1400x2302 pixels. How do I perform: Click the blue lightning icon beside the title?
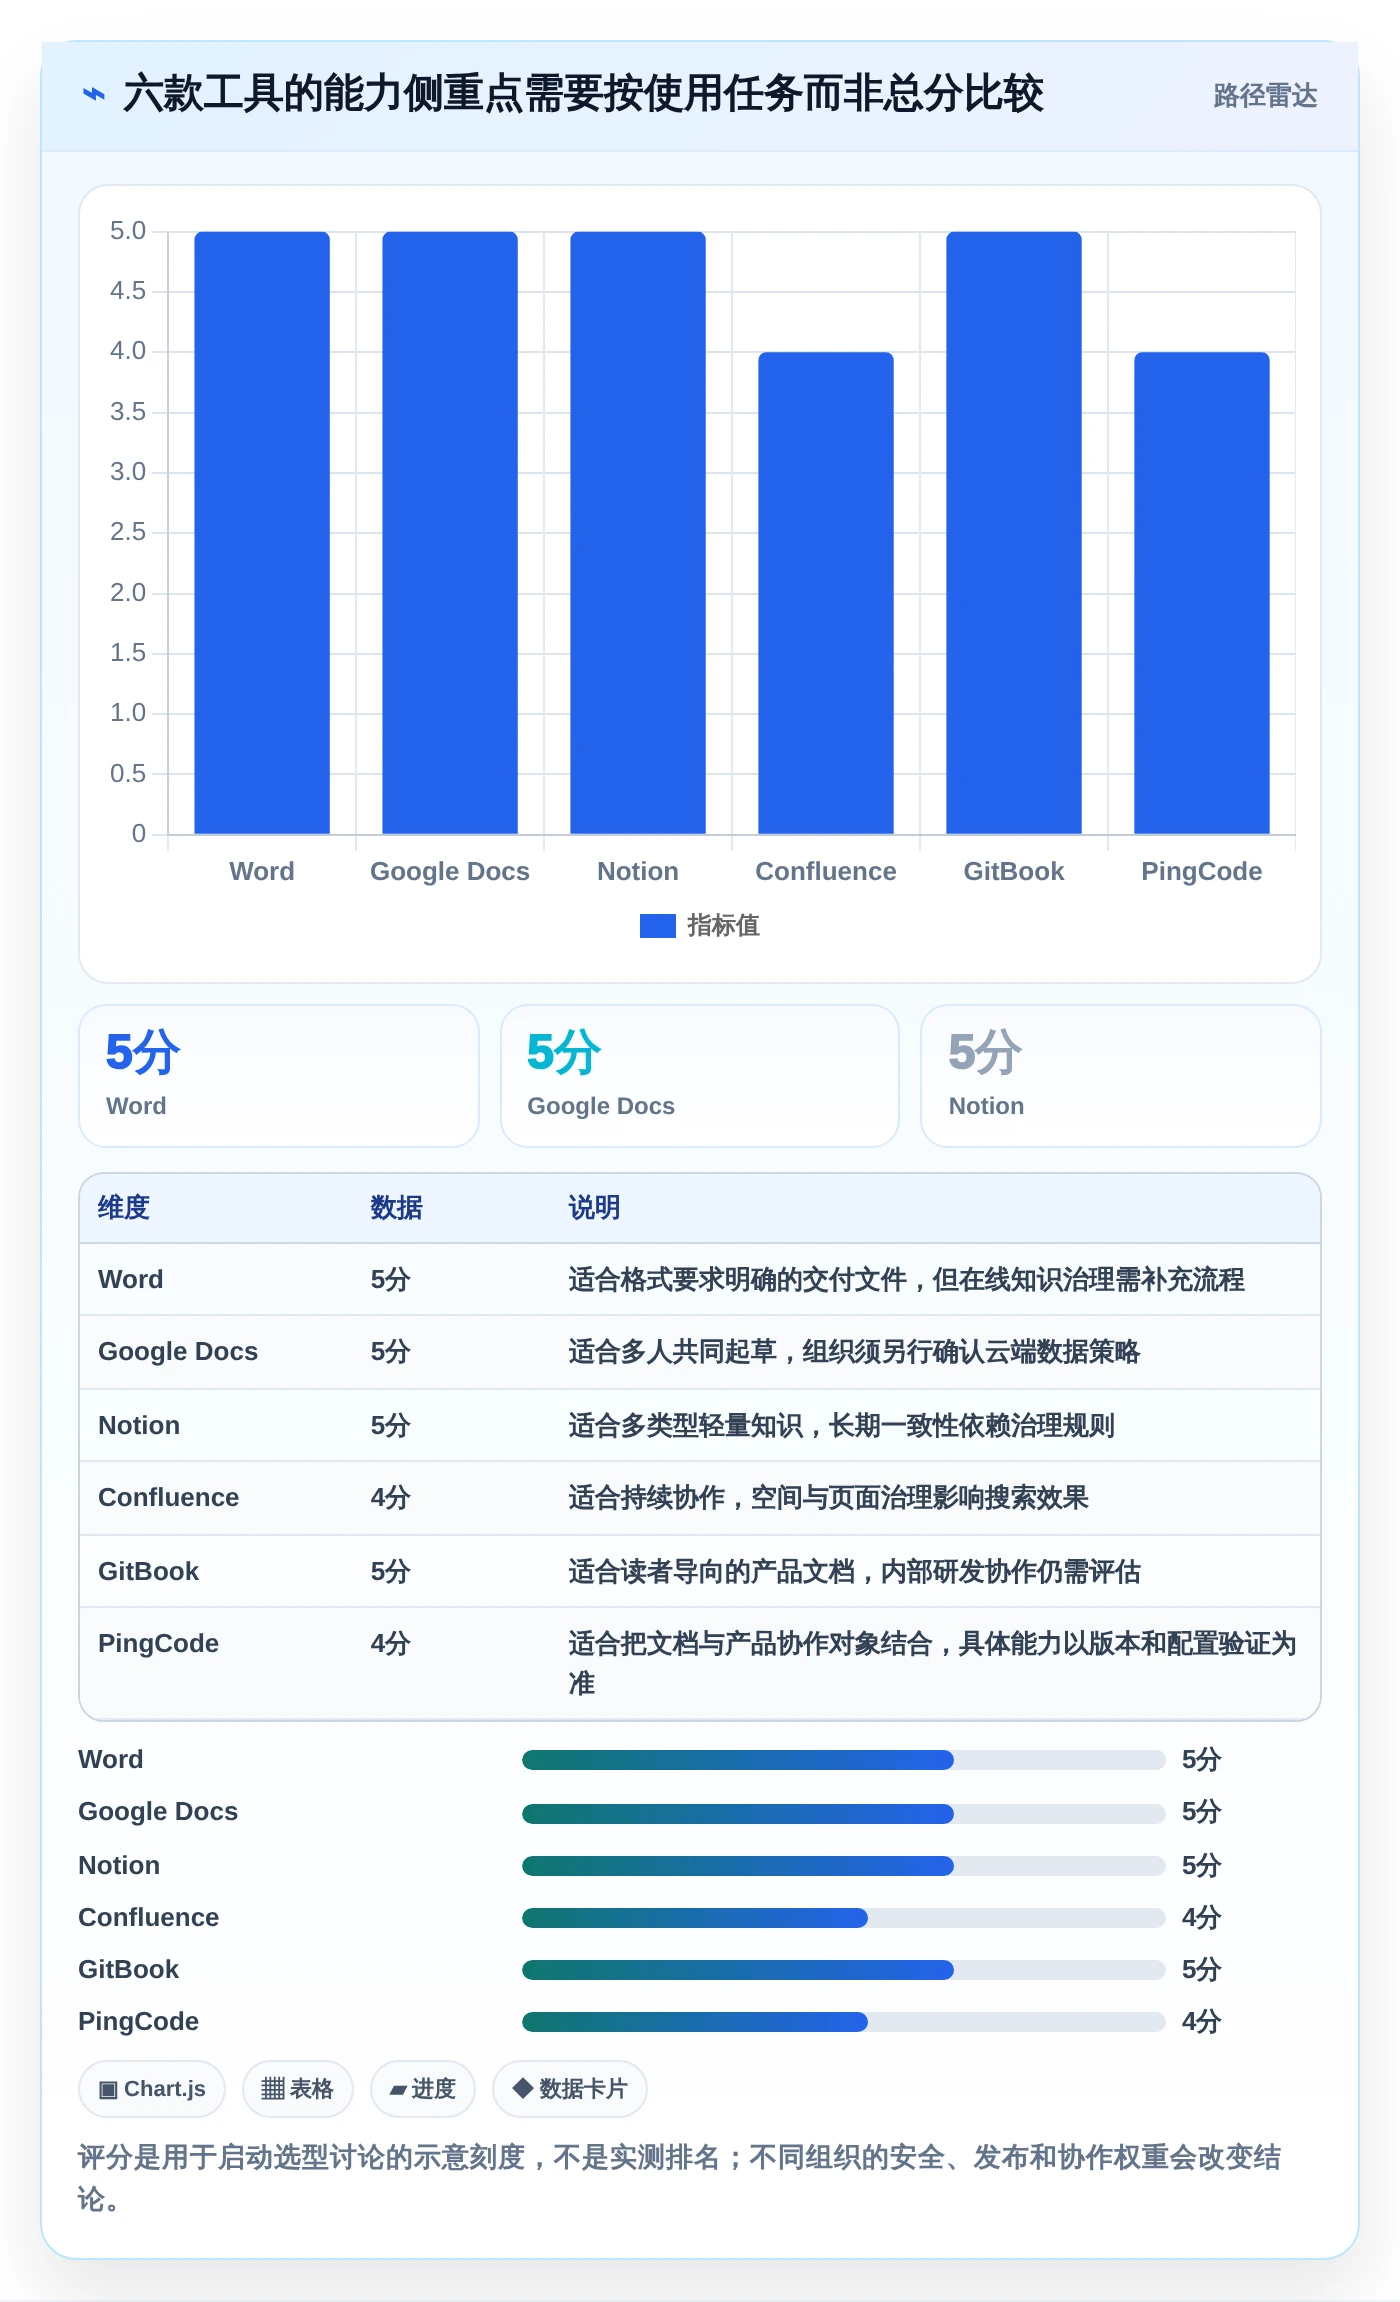click(93, 94)
